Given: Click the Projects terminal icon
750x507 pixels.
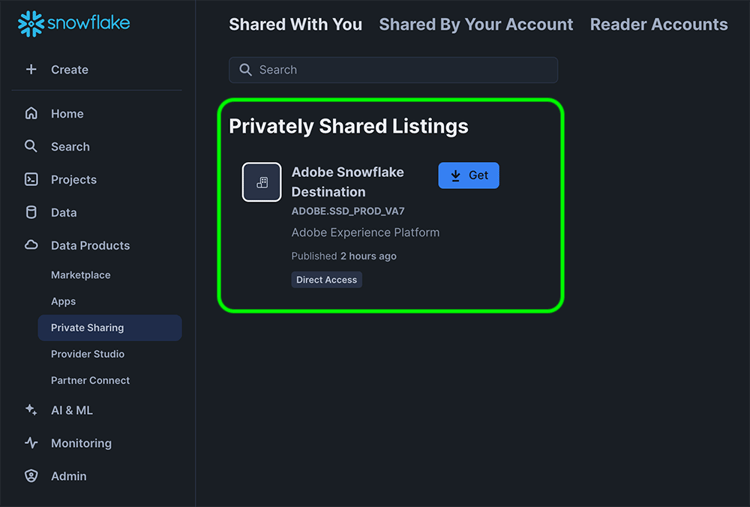Looking at the screenshot, I should 31,180.
